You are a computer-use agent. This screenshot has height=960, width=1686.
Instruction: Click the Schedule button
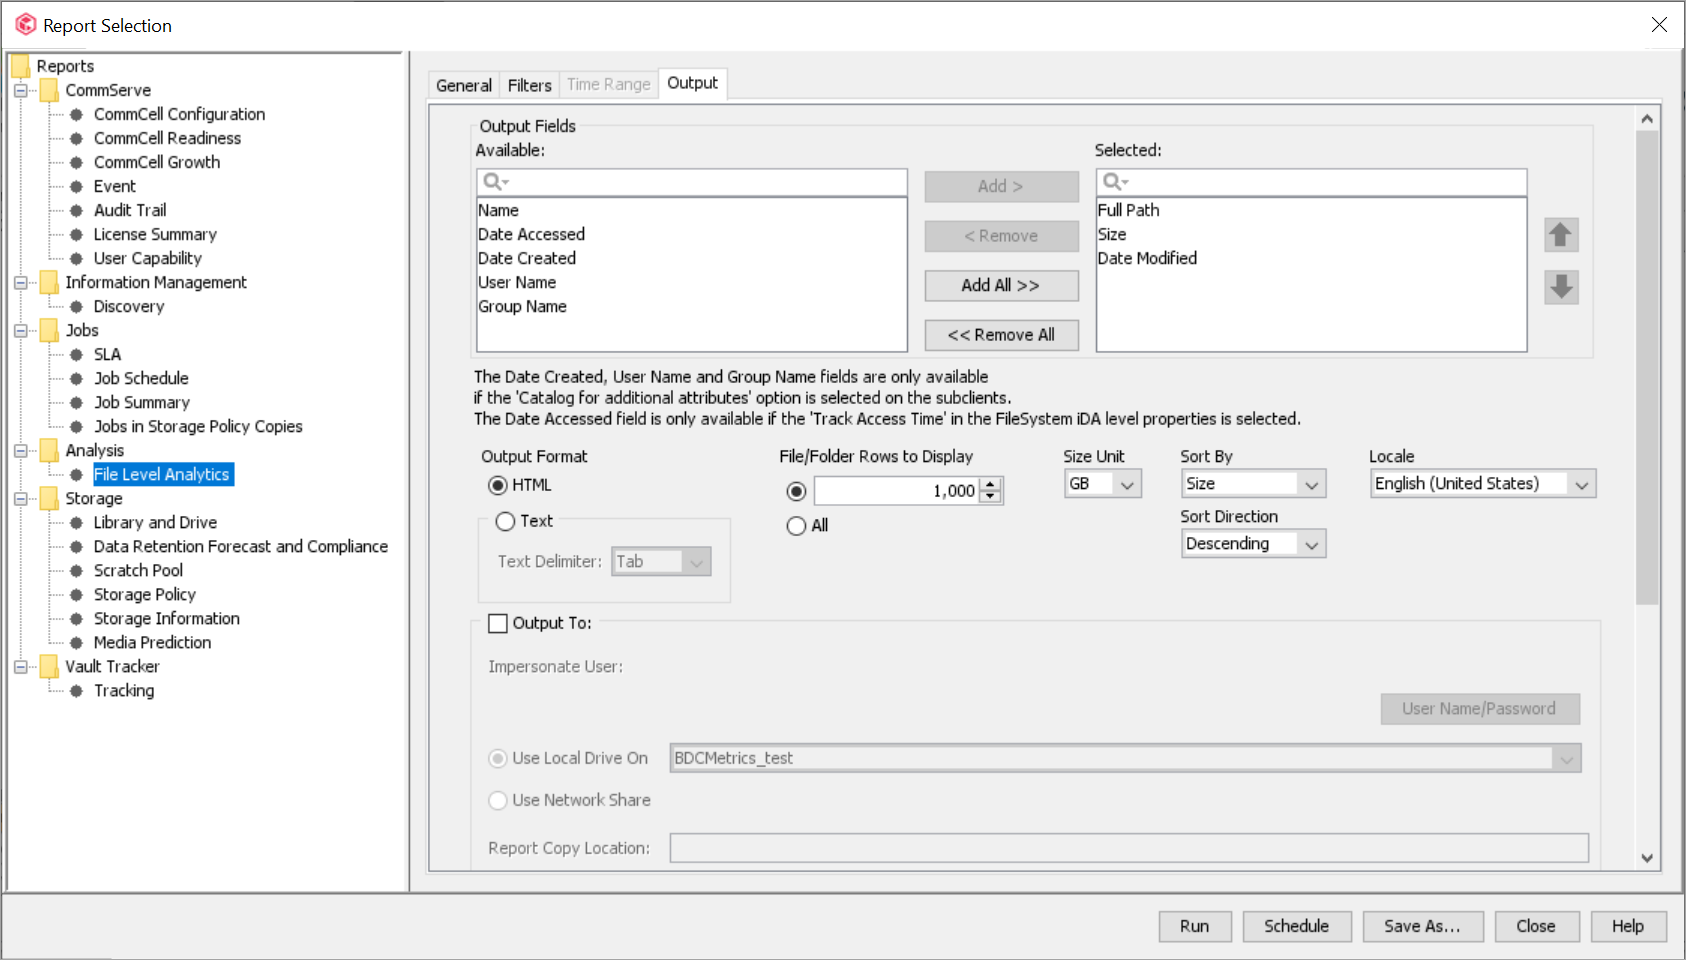coord(1296,926)
